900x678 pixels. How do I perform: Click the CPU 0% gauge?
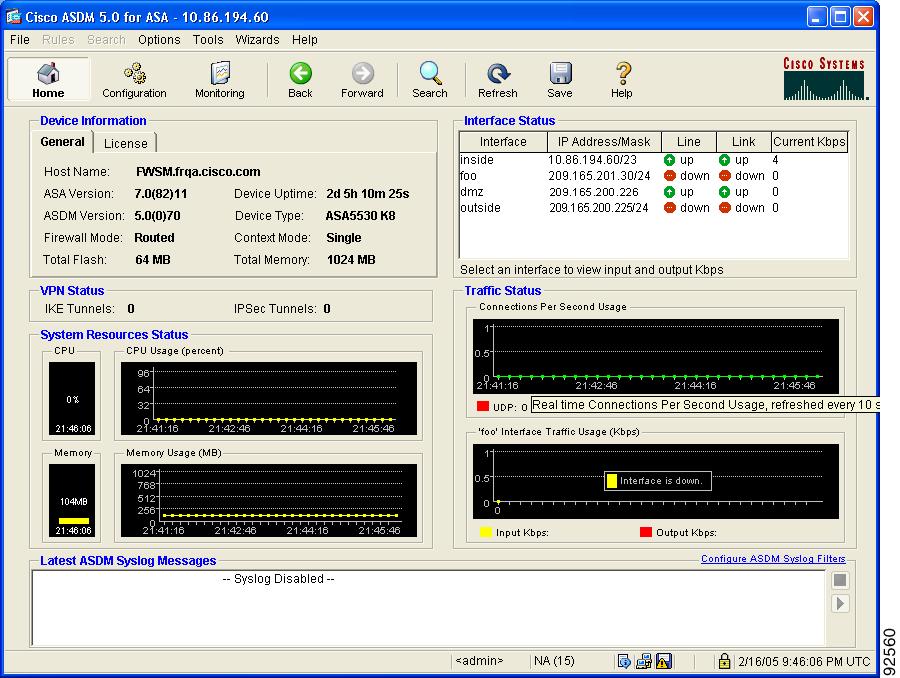tap(72, 398)
